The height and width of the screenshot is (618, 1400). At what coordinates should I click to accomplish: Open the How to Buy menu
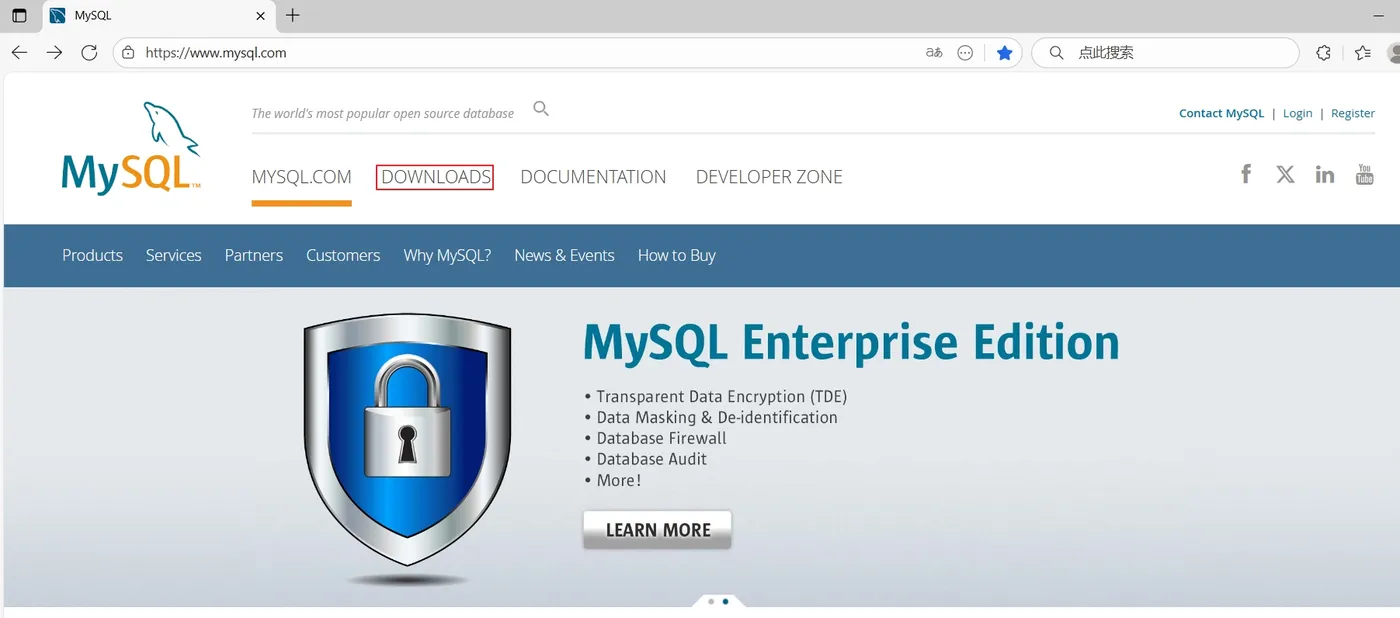677,255
